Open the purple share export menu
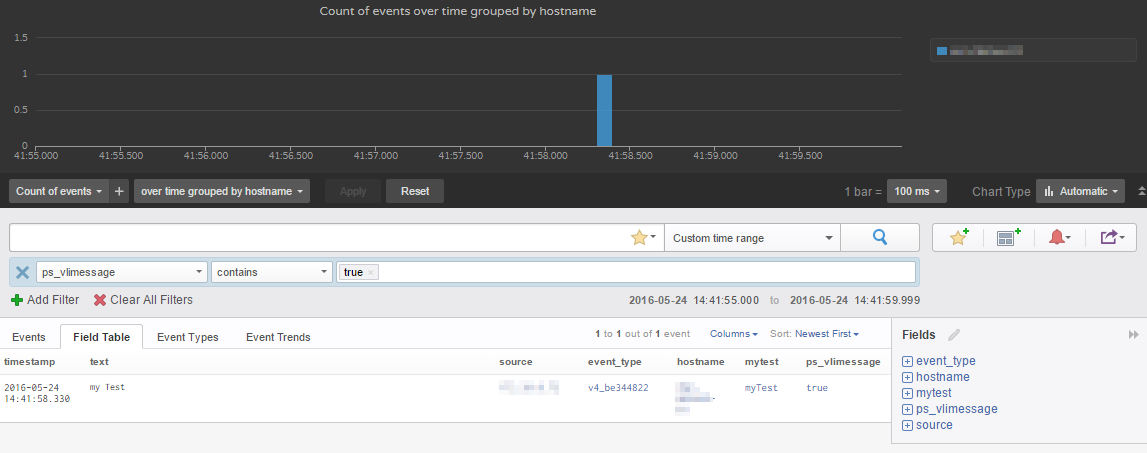This screenshot has width=1147, height=453. click(1111, 238)
